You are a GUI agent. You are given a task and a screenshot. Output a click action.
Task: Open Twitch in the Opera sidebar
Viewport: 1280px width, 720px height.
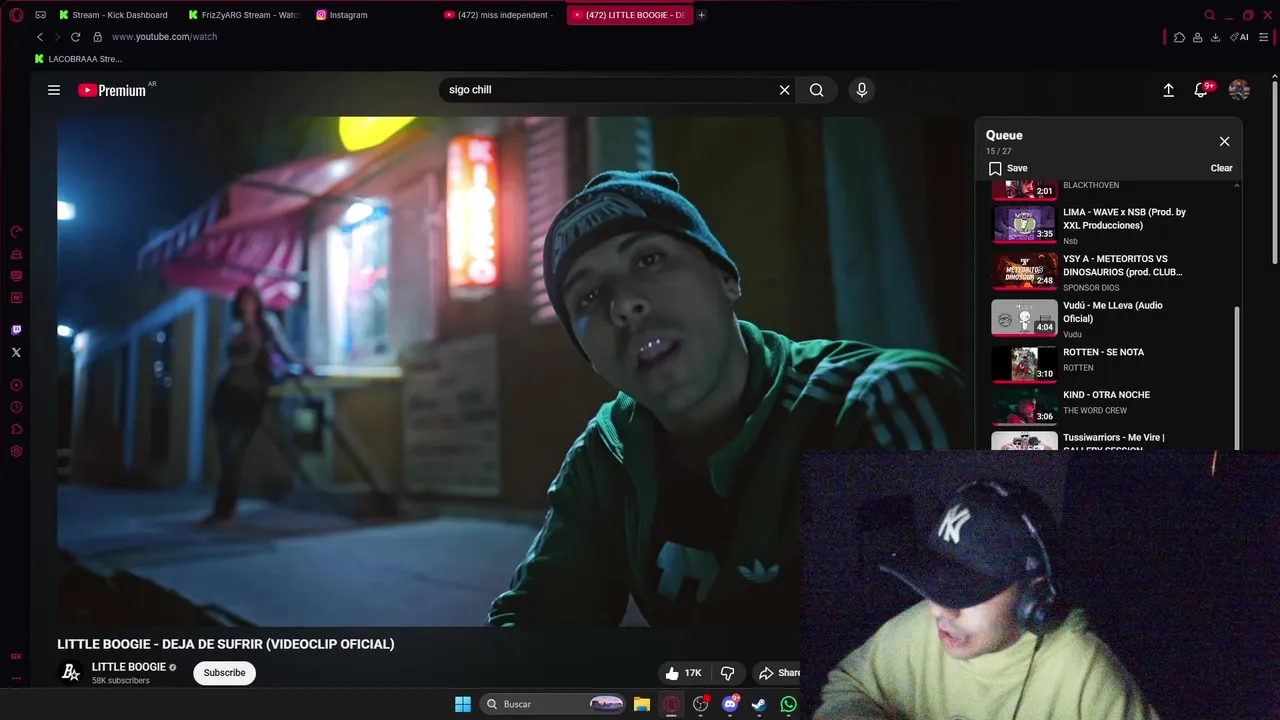click(x=16, y=330)
